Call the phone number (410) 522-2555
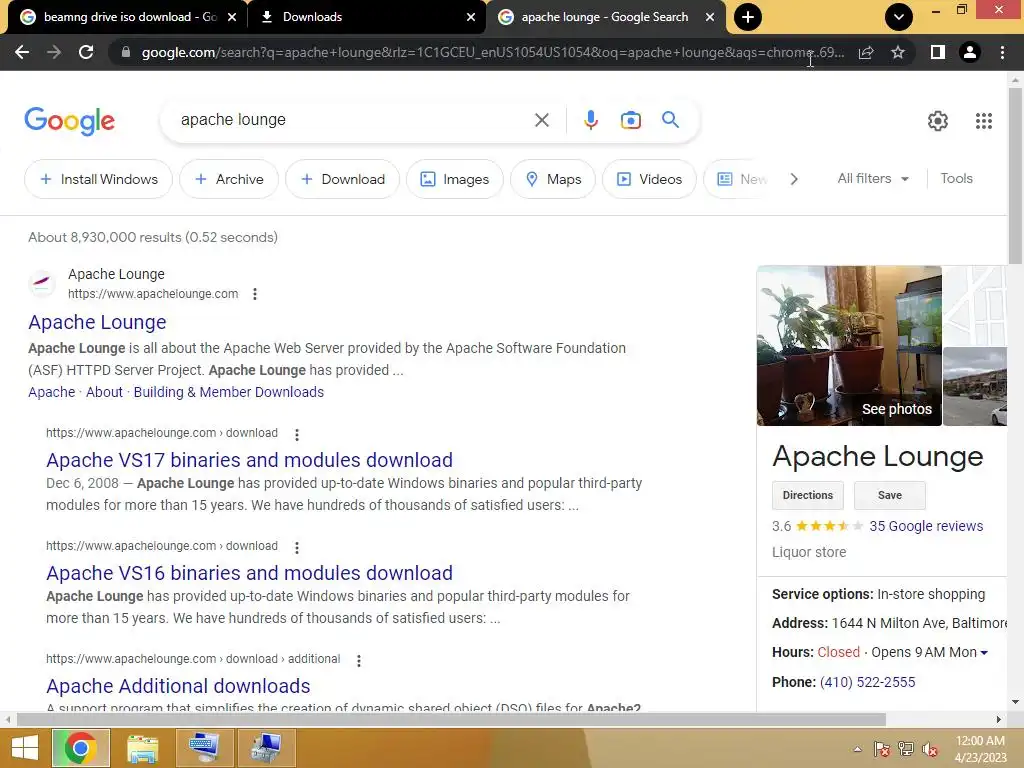The width and height of the screenshot is (1024, 768). 867,682
